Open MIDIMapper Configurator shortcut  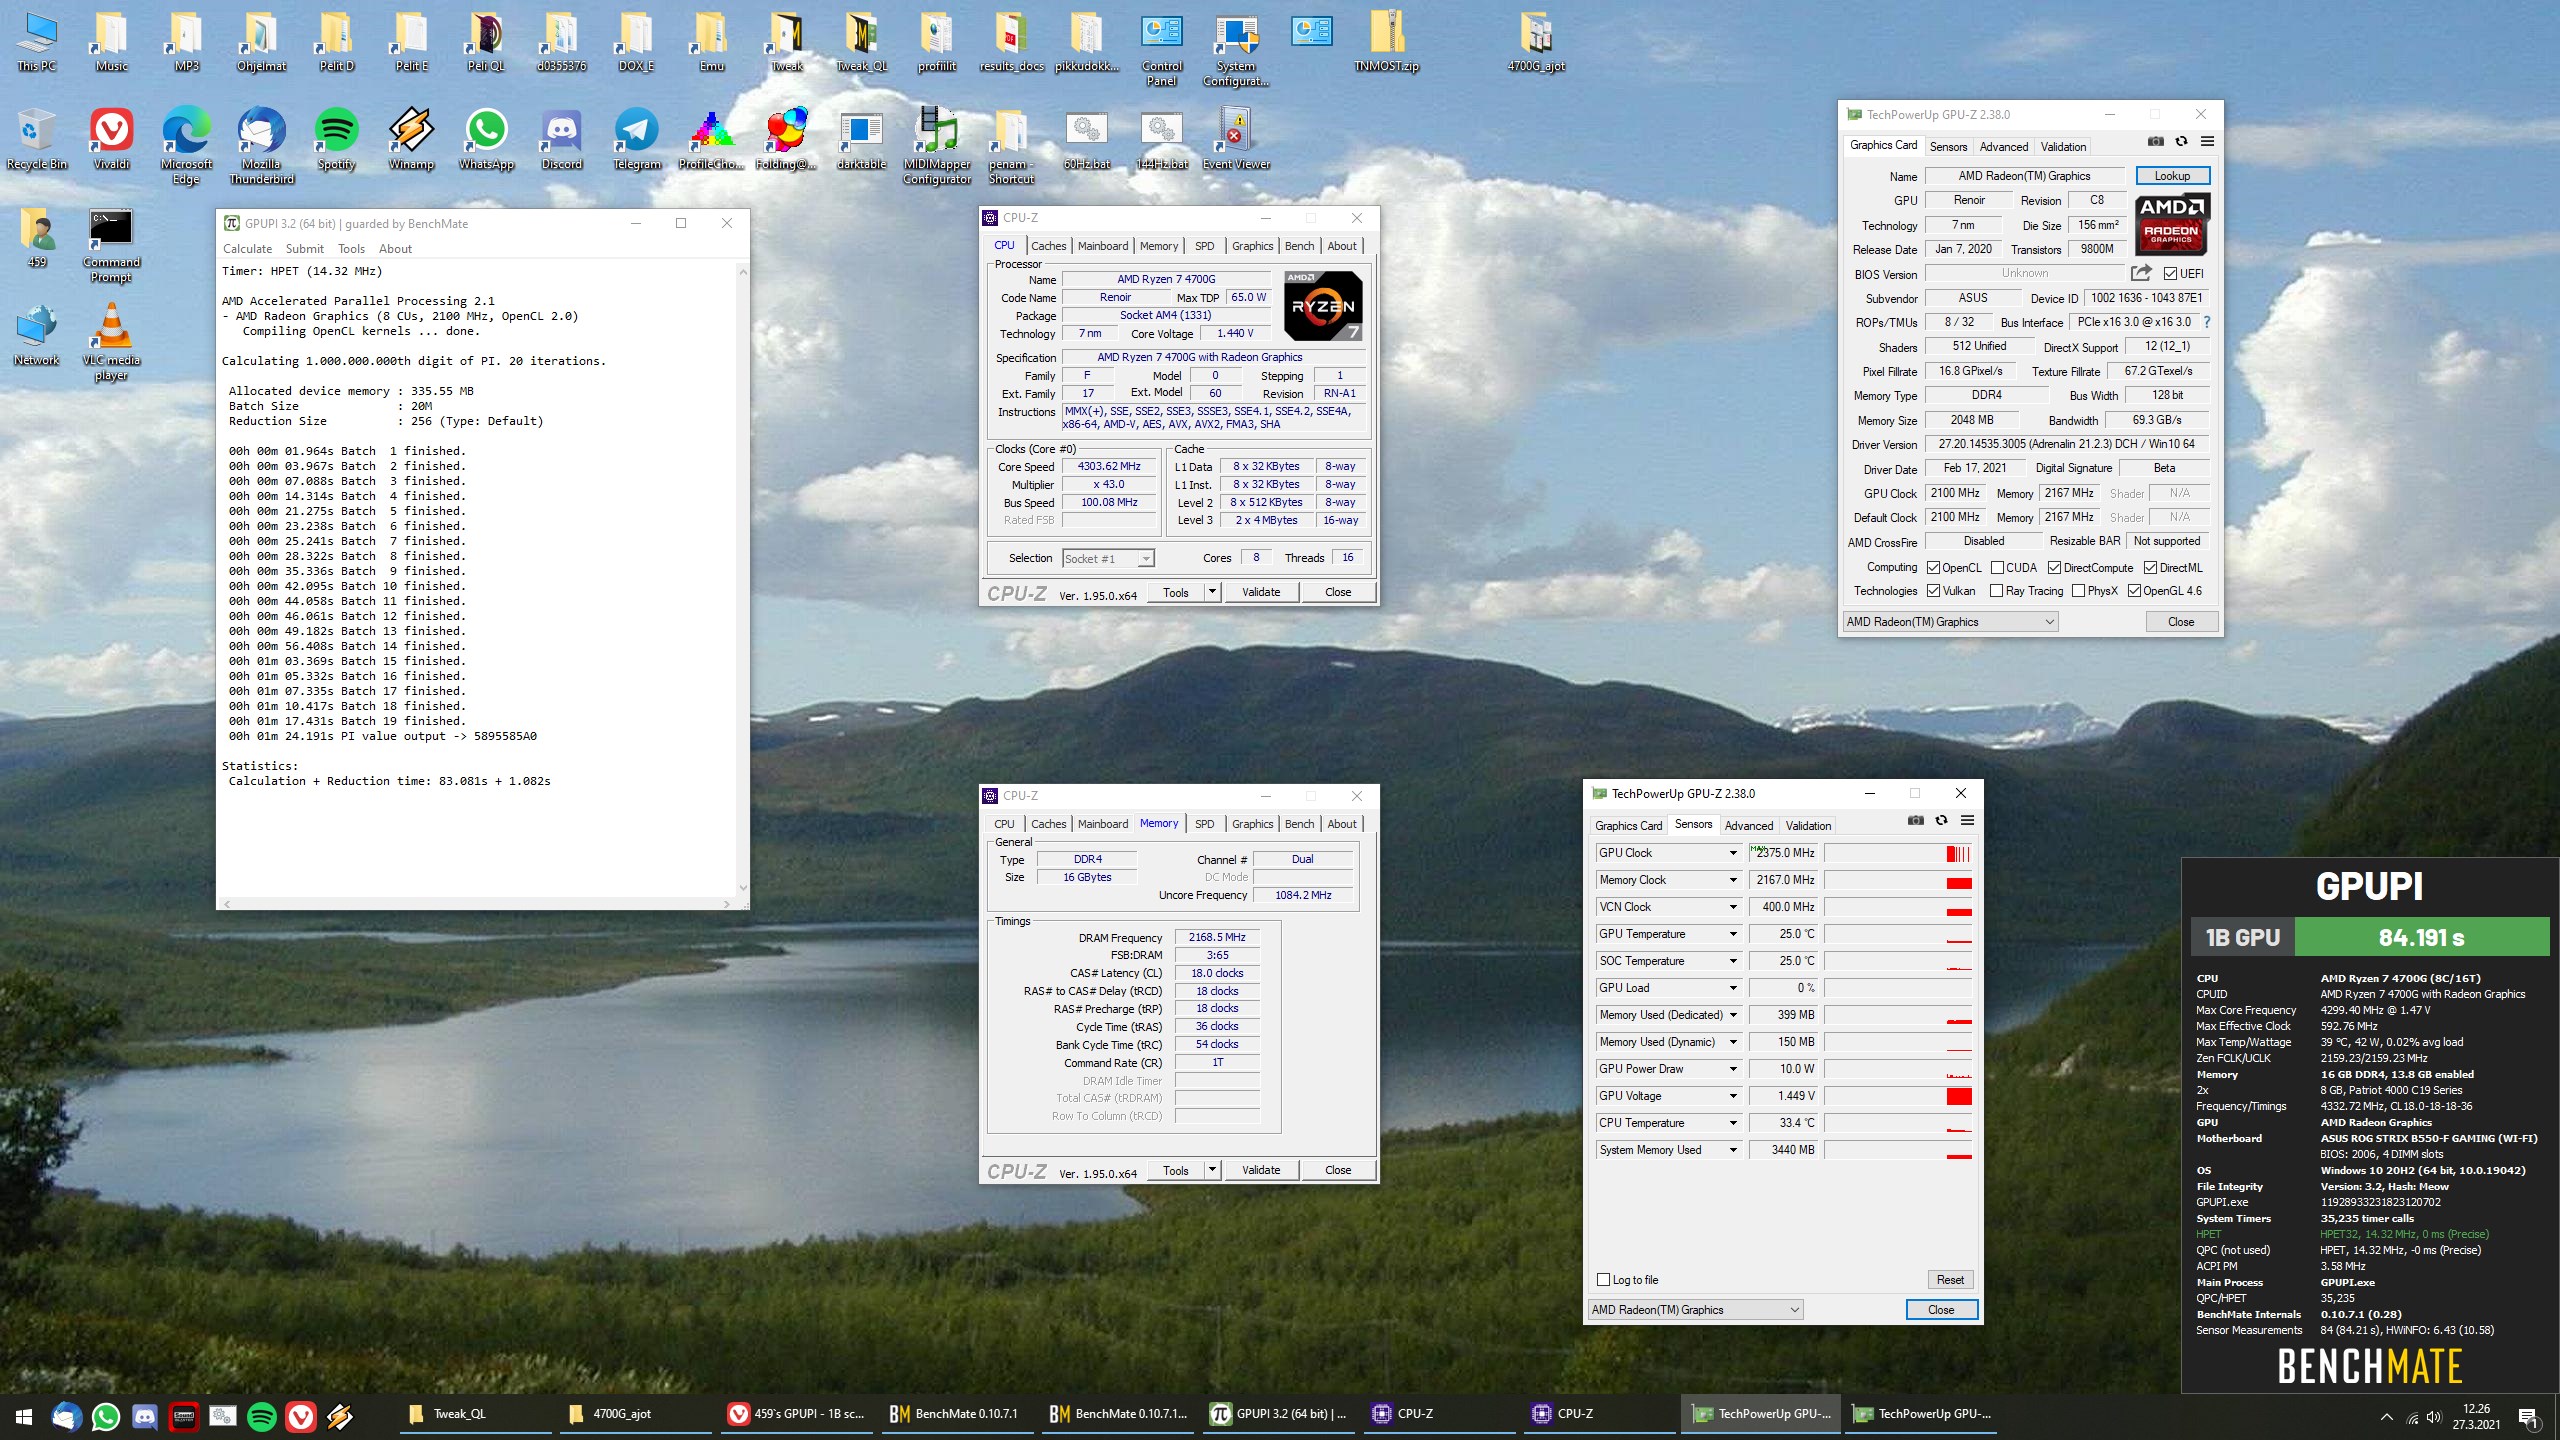pyautogui.click(x=937, y=147)
